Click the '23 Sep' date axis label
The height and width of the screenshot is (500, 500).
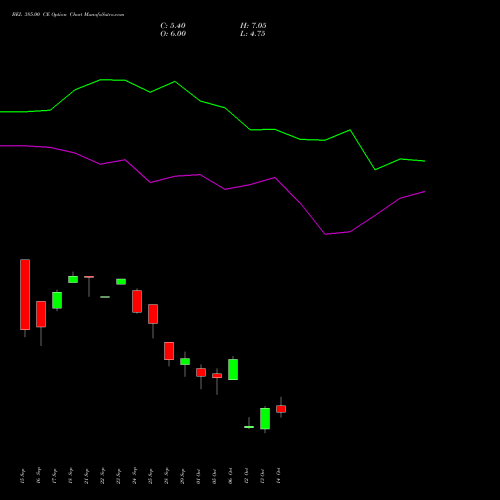click(118, 476)
